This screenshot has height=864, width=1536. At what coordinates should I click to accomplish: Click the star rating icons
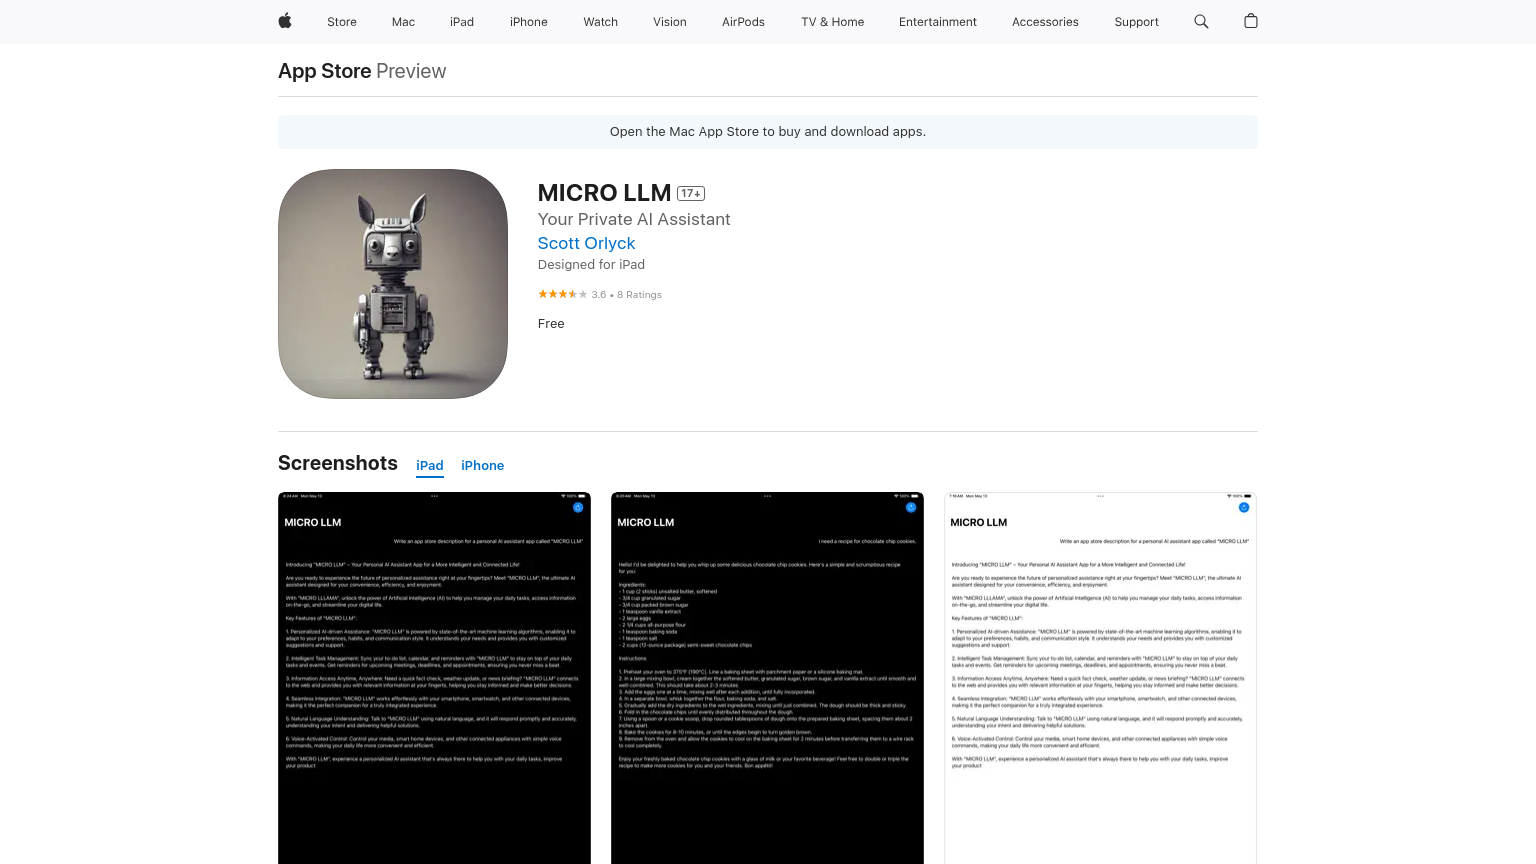click(x=562, y=294)
